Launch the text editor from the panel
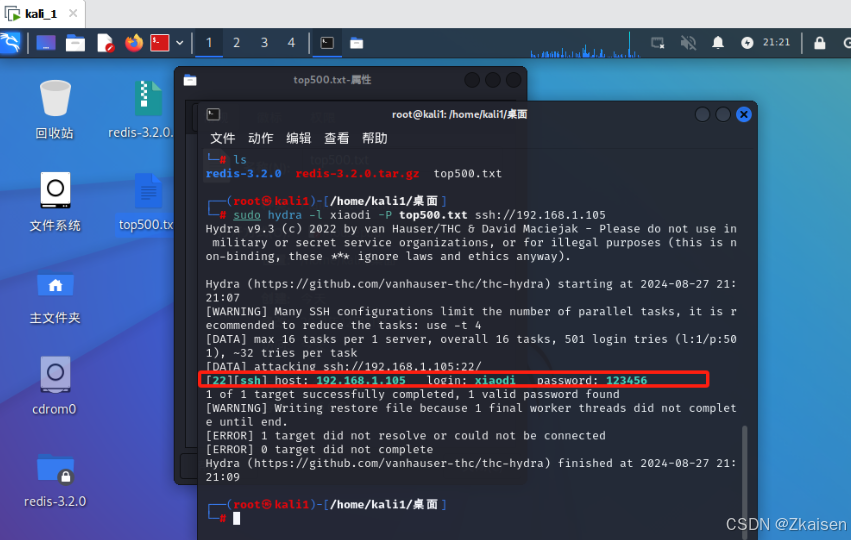Image resolution: width=851 pixels, height=540 pixels. 105,43
